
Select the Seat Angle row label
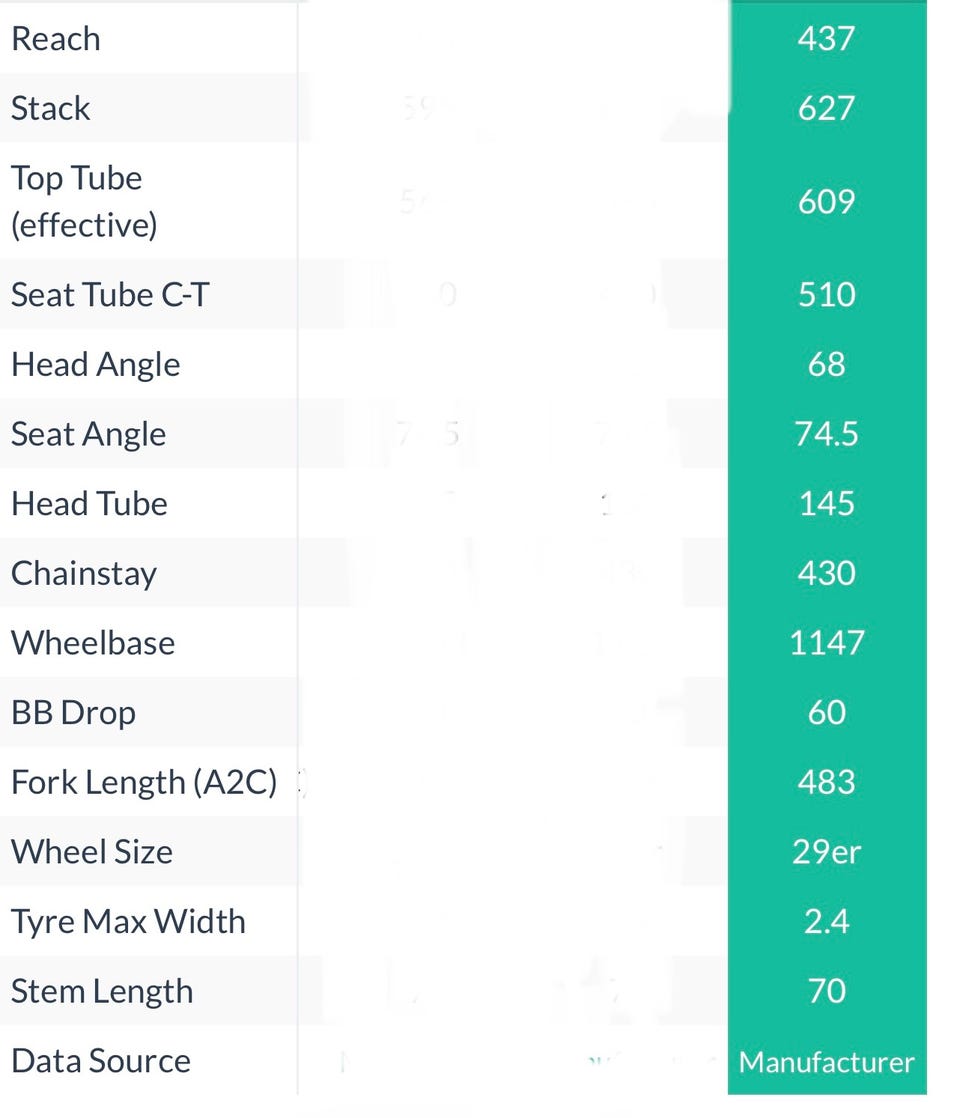pyautogui.click(x=89, y=434)
